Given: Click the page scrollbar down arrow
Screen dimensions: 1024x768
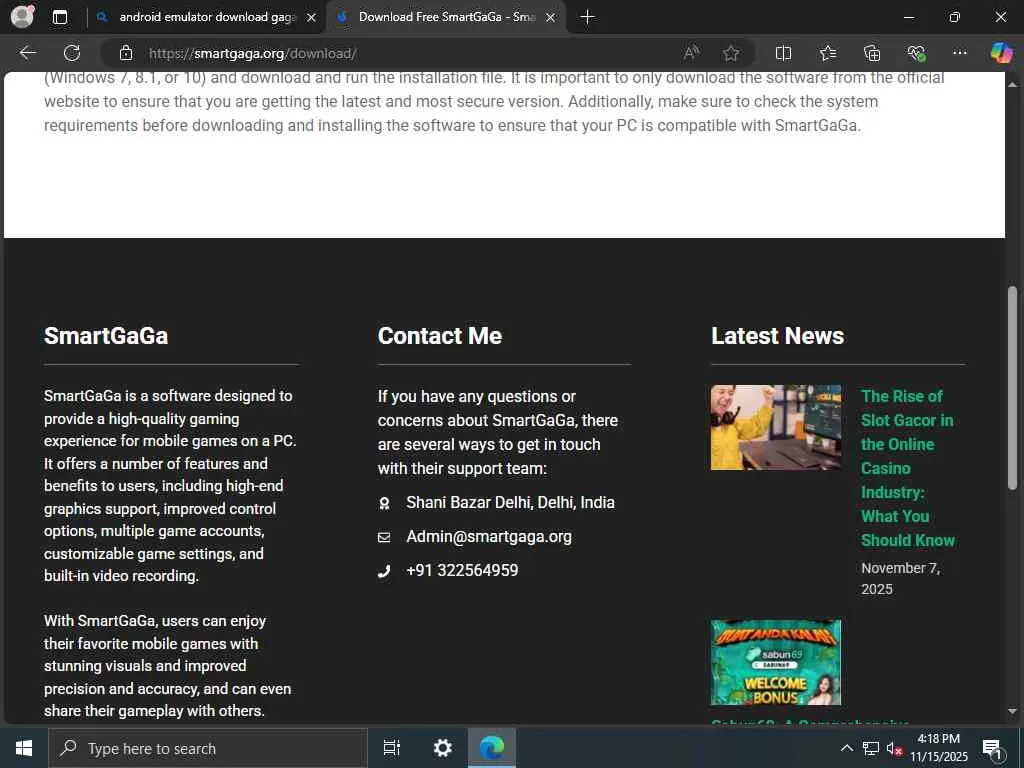Looking at the screenshot, I should [x=1012, y=711].
